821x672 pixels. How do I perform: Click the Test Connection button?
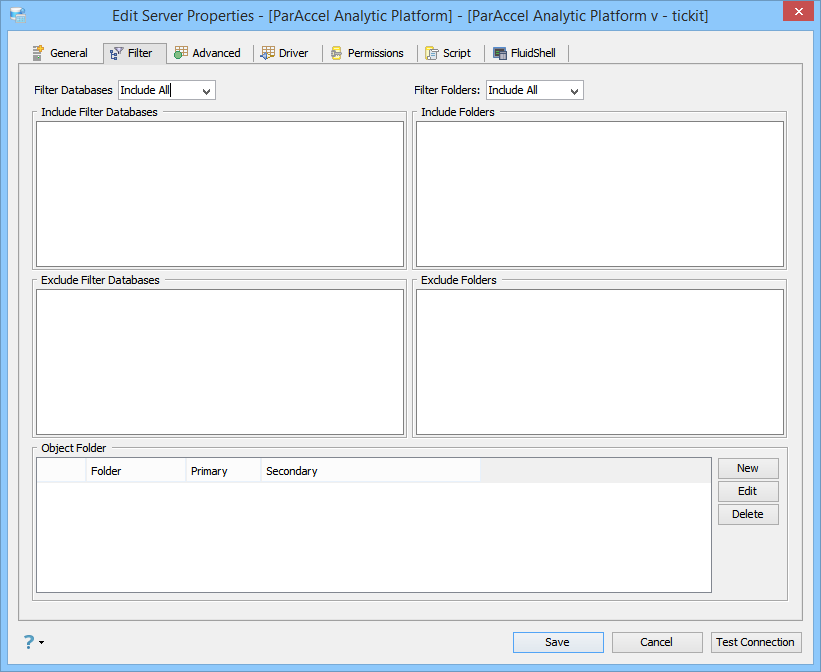[x=756, y=642]
